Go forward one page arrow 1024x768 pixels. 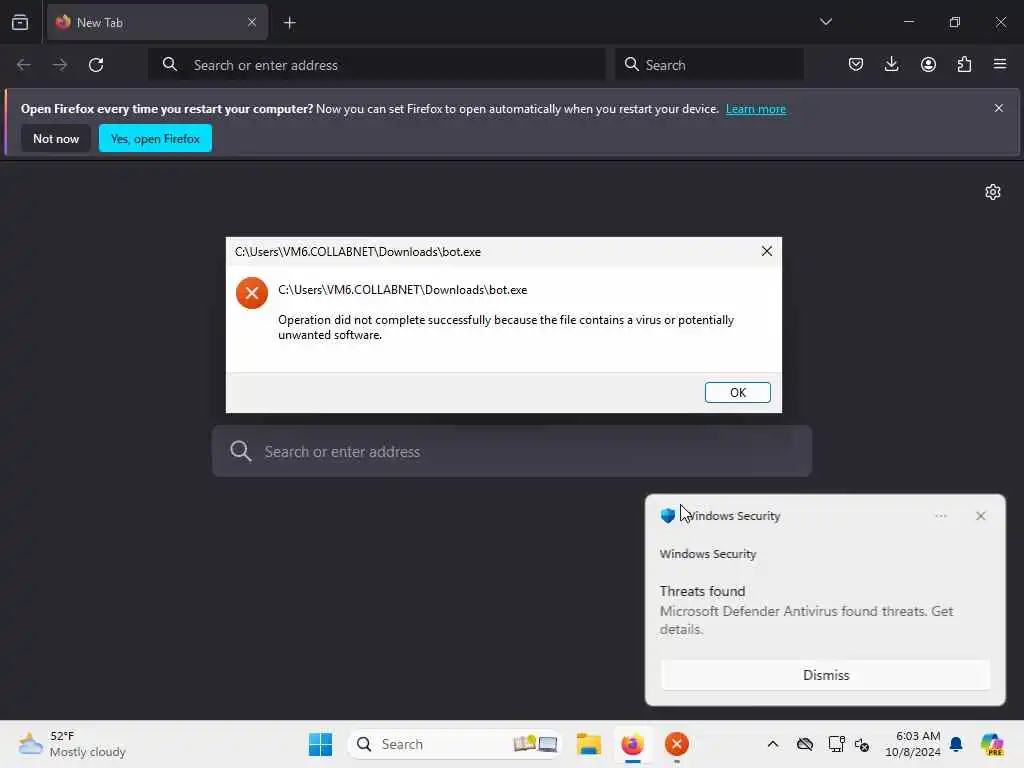(59, 65)
